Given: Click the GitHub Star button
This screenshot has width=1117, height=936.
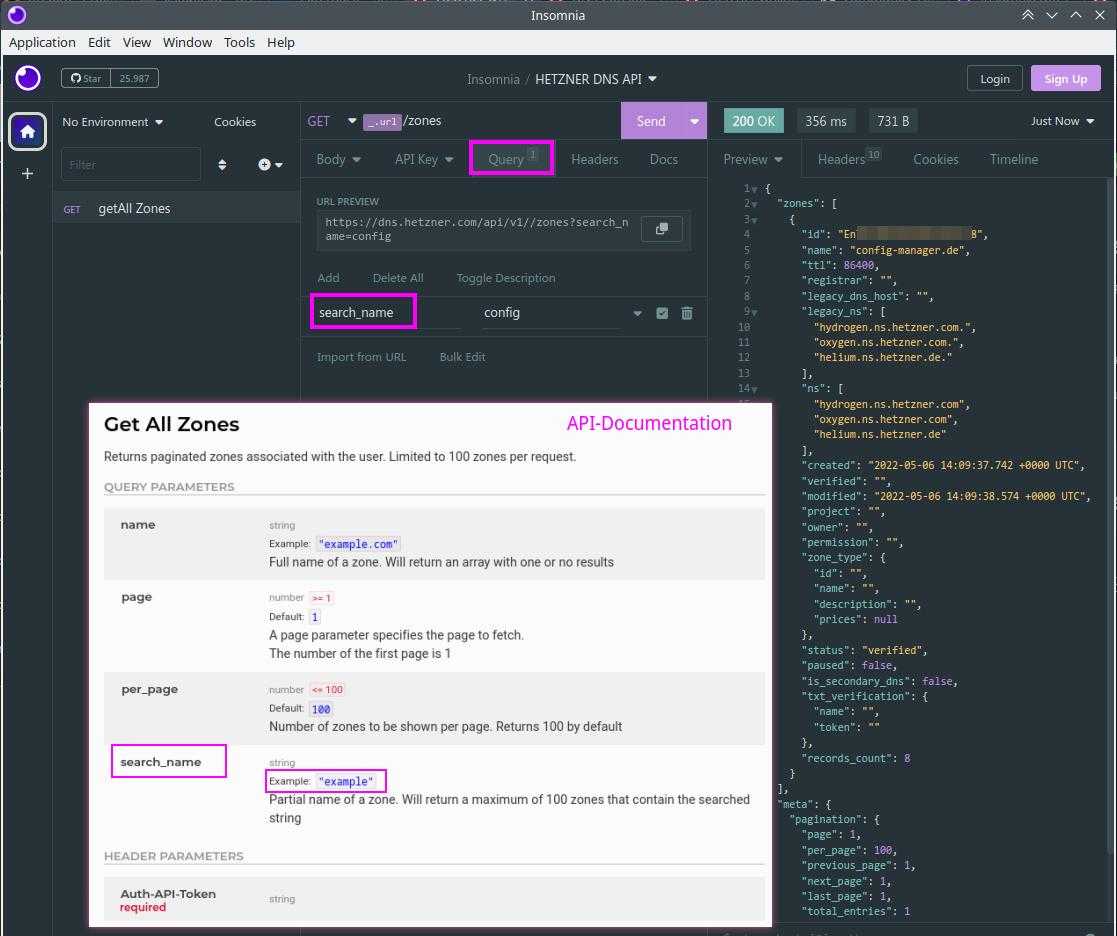Looking at the screenshot, I should [x=86, y=78].
